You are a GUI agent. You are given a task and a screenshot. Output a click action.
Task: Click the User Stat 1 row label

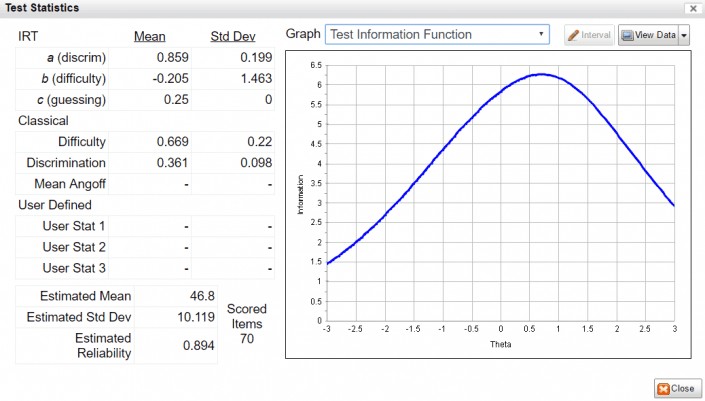74,226
